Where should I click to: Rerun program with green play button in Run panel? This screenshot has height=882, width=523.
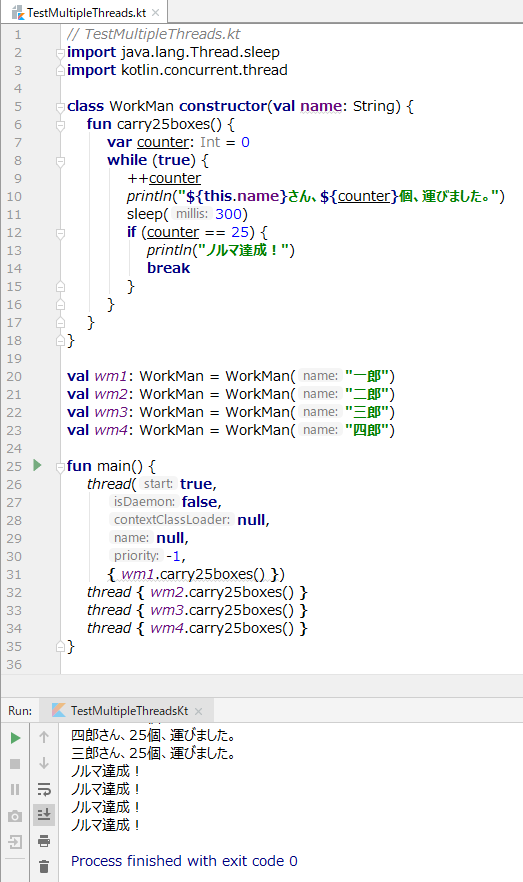point(15,737)
